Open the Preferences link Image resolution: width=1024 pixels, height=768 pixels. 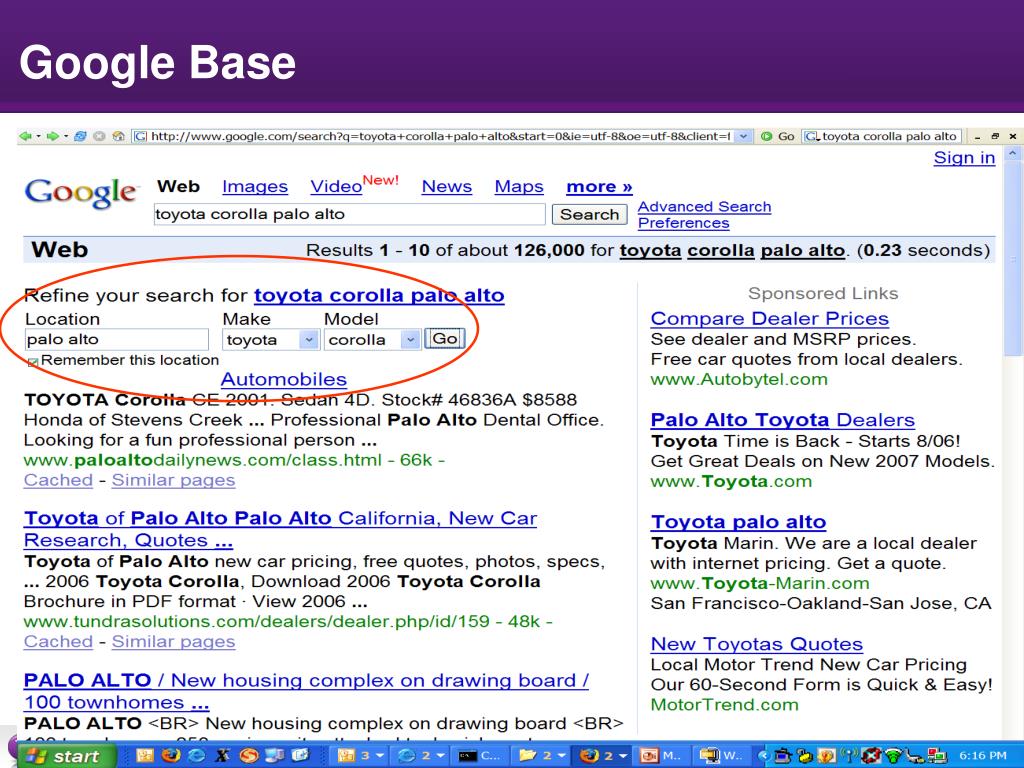click(x=683, y=223)
